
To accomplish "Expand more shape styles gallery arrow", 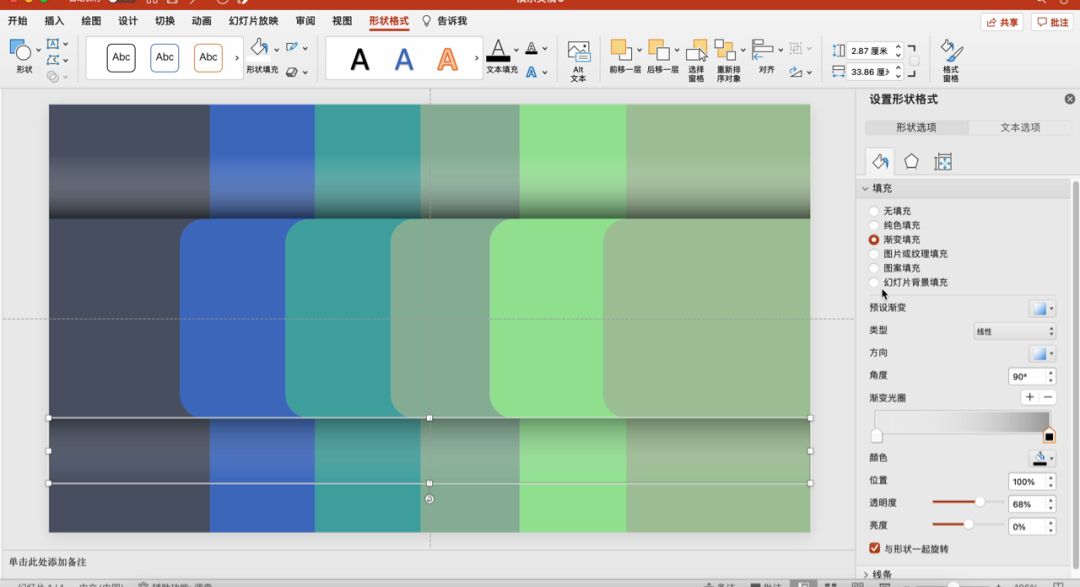I will (x=237, y=58).
